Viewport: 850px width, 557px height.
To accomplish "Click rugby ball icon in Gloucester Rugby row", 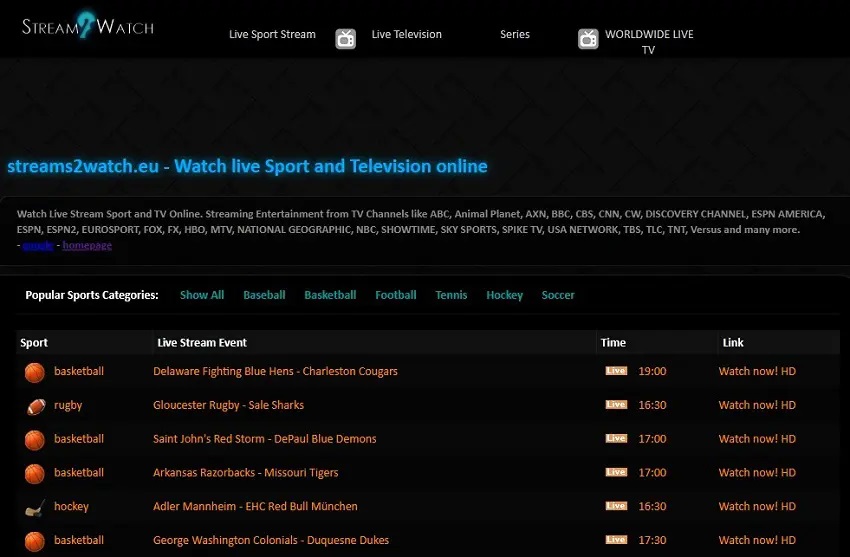I will 36,406.
